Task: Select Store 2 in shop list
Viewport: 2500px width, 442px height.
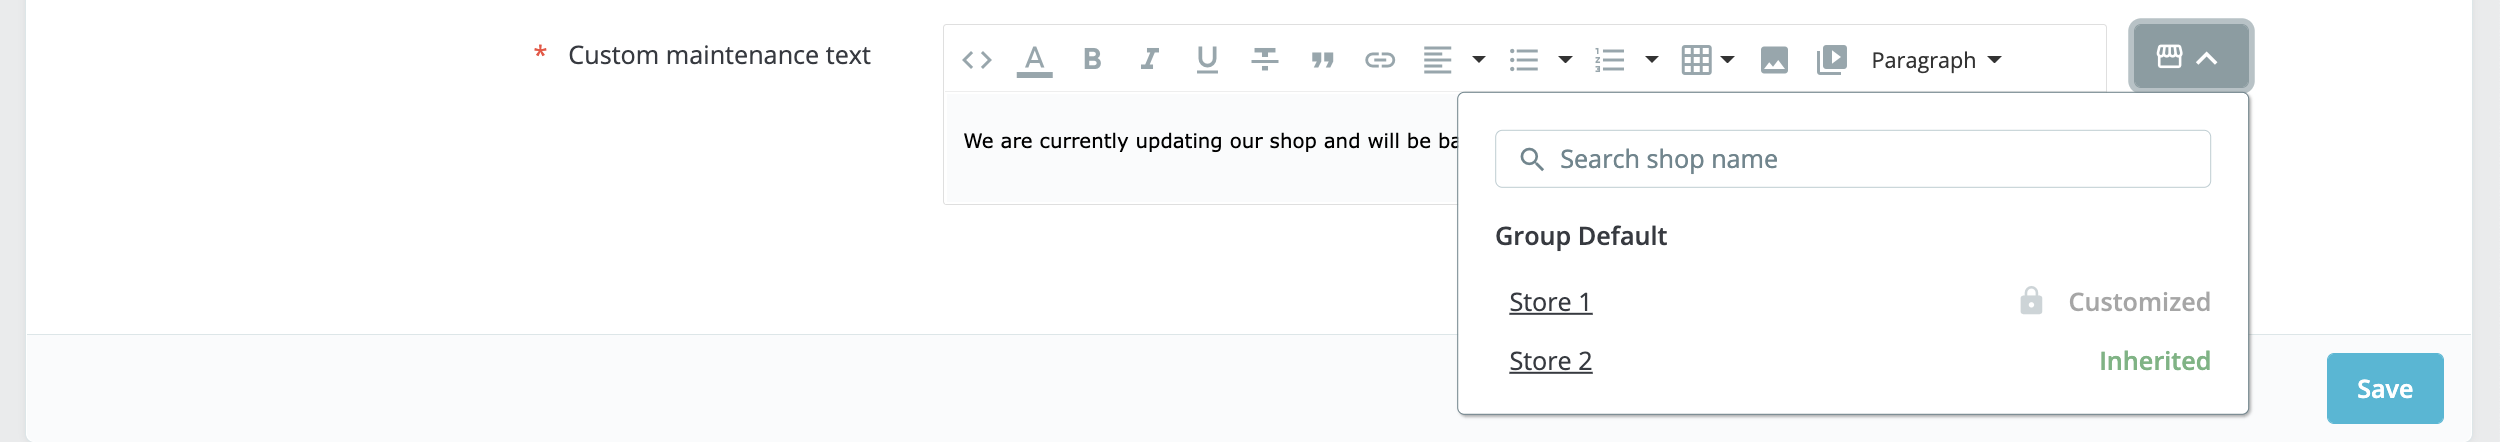Action: 1550,361
